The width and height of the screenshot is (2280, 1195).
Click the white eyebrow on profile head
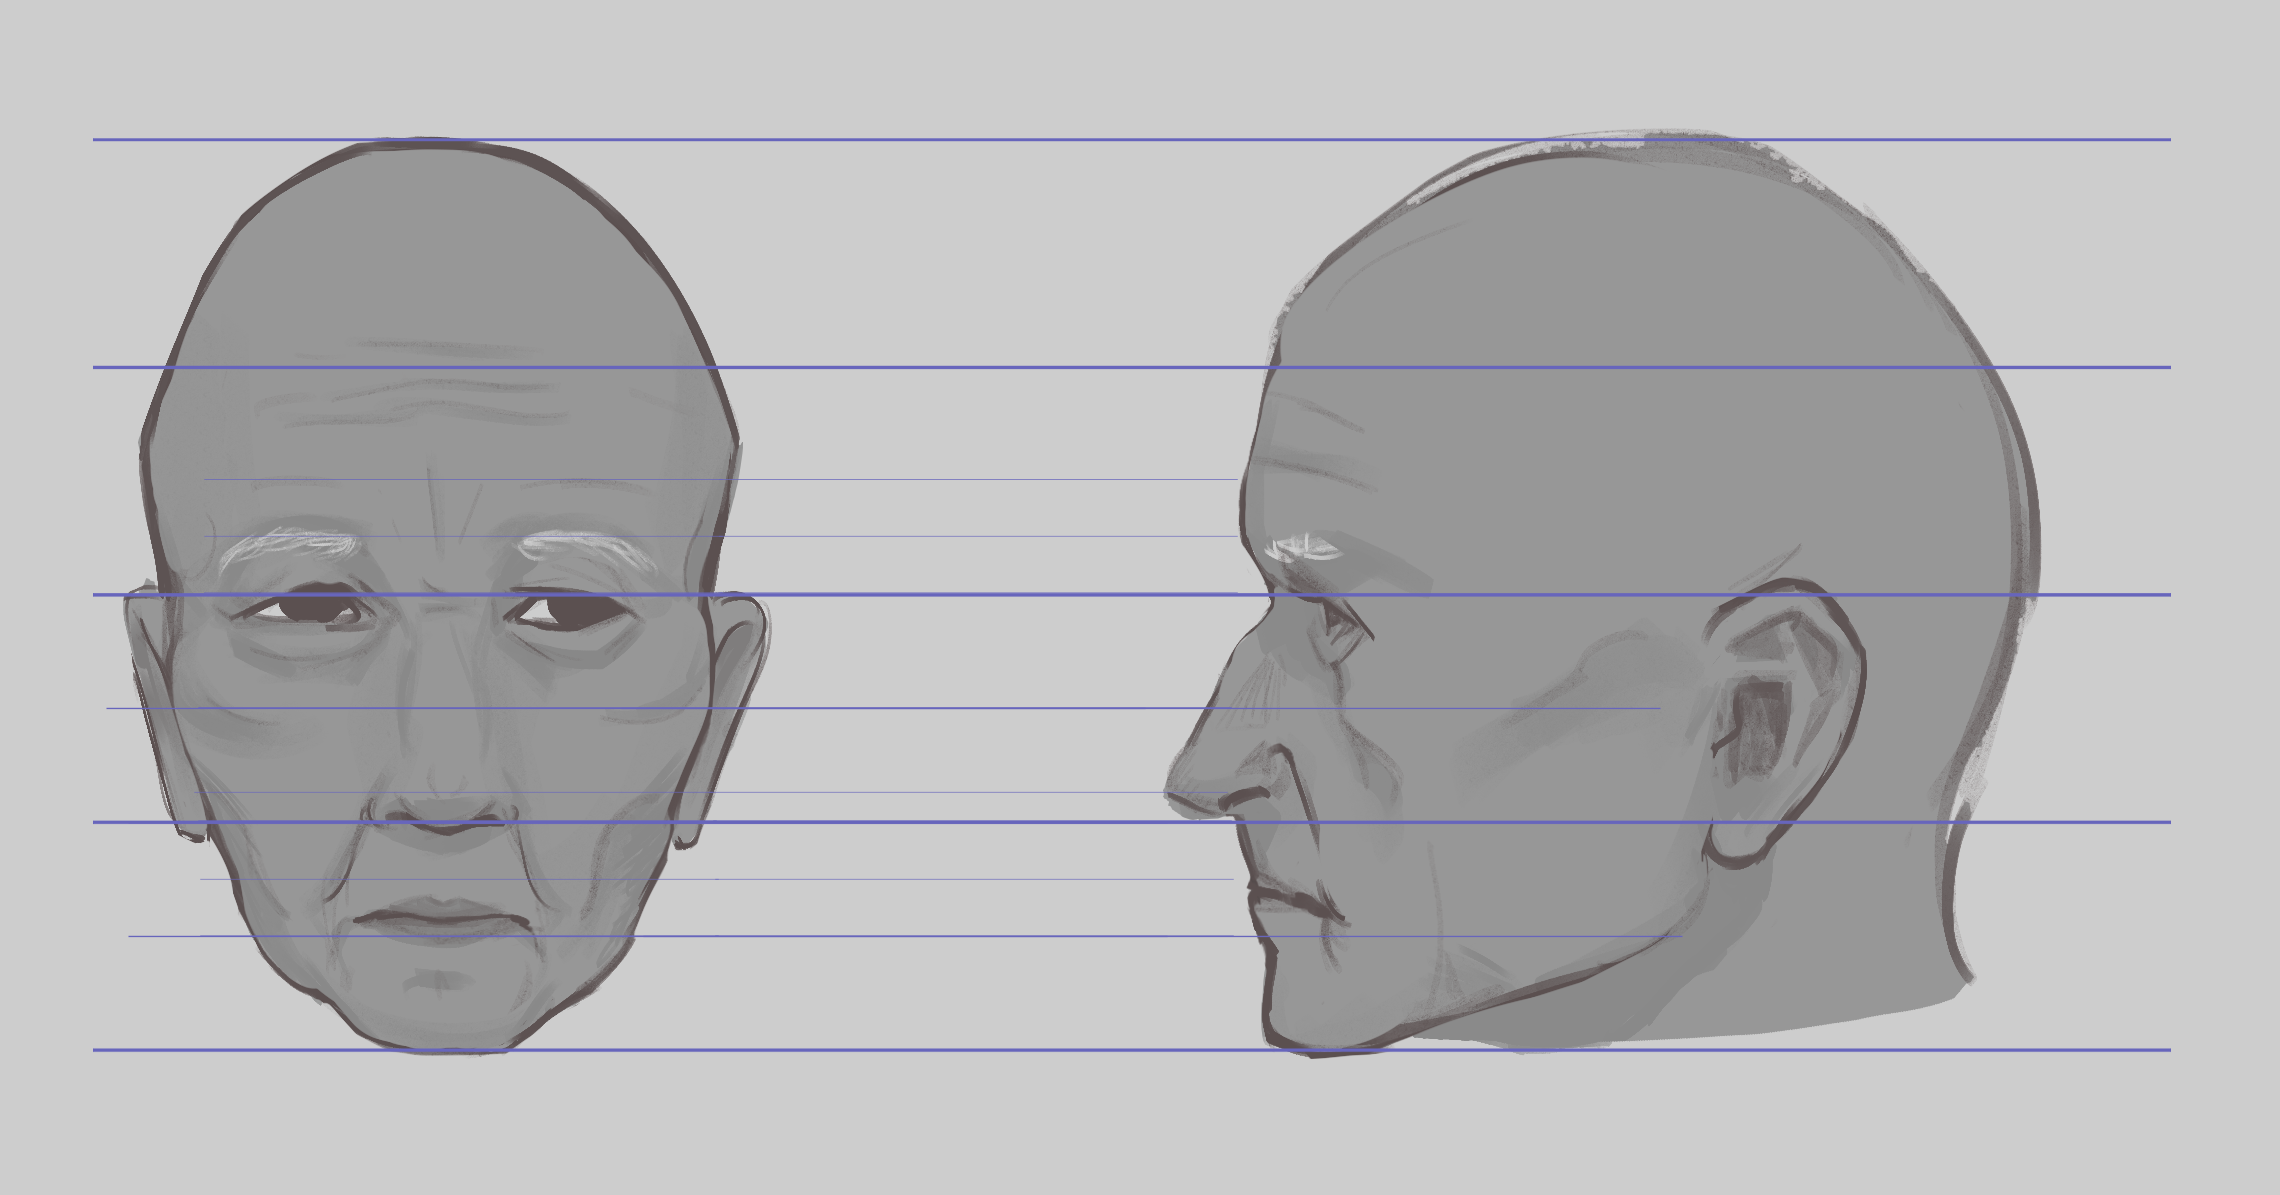(x=1303, y=547)
